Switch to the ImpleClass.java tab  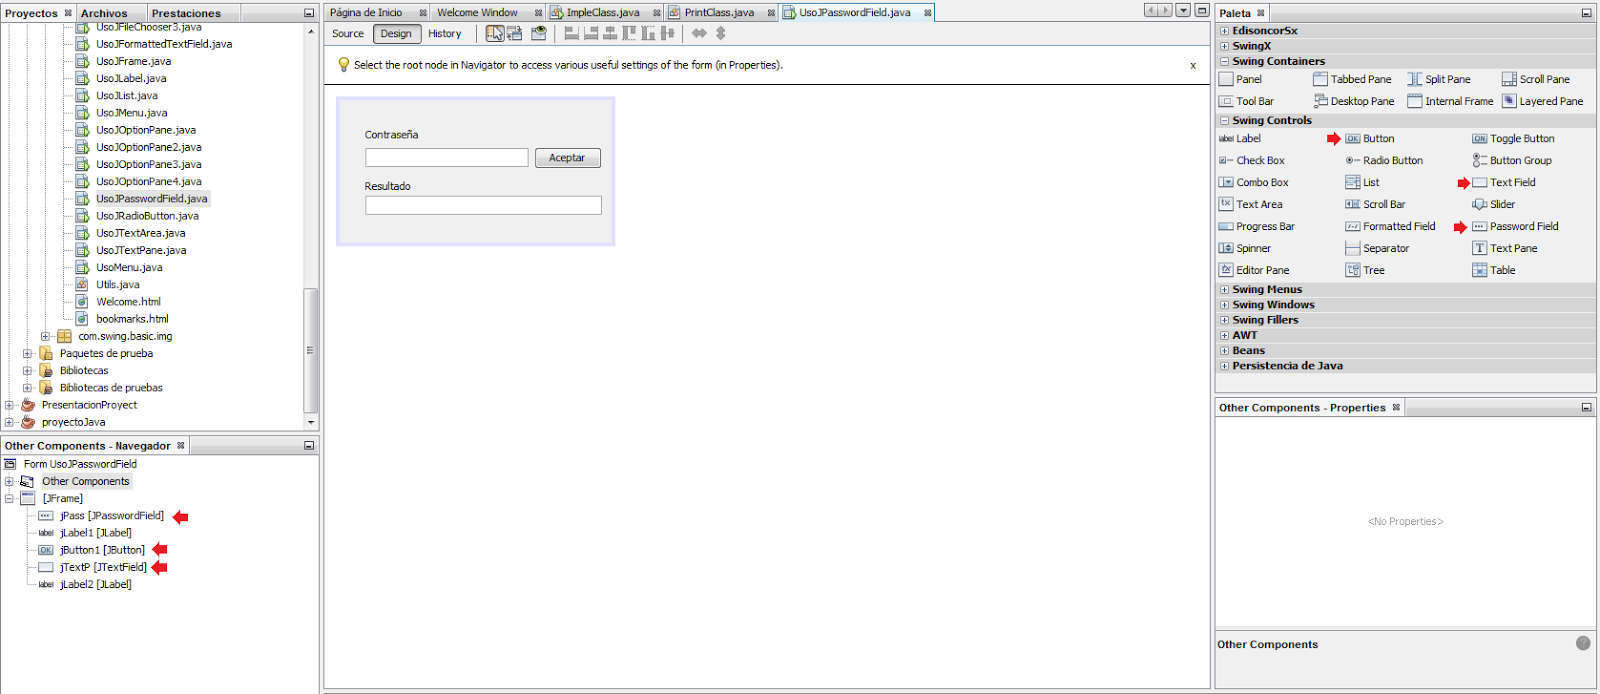[602, 13]
